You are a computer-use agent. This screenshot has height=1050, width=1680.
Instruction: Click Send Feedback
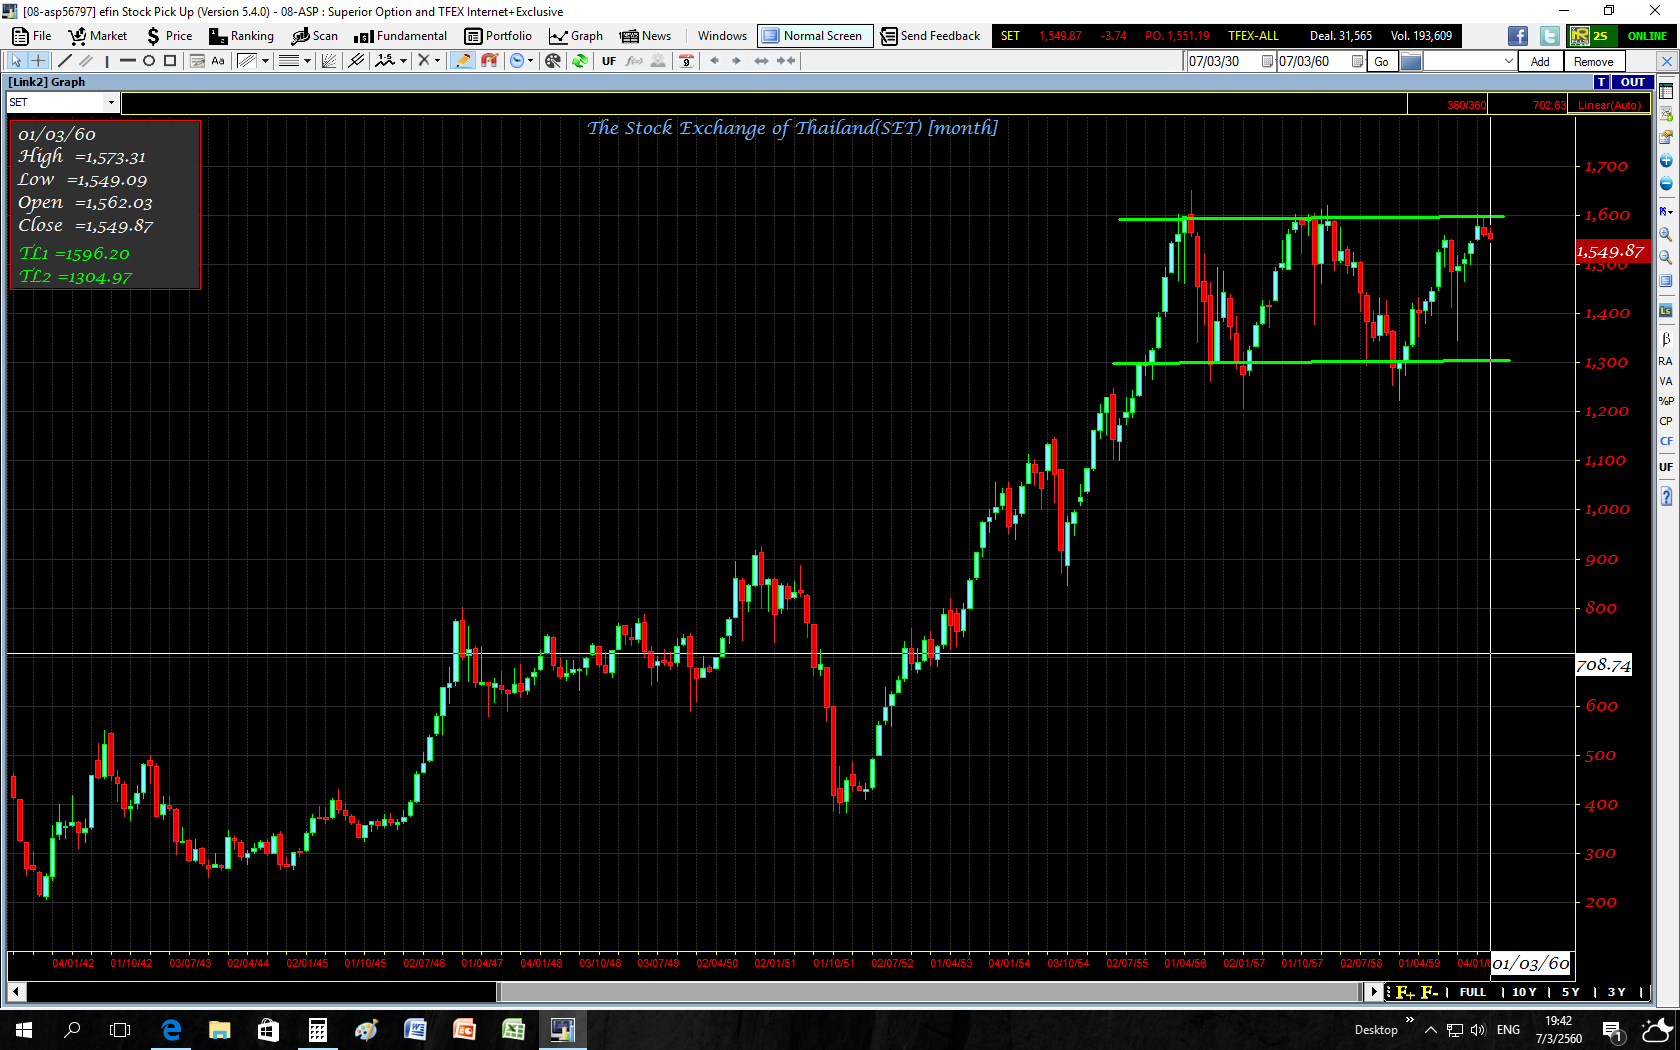point(930,36)
